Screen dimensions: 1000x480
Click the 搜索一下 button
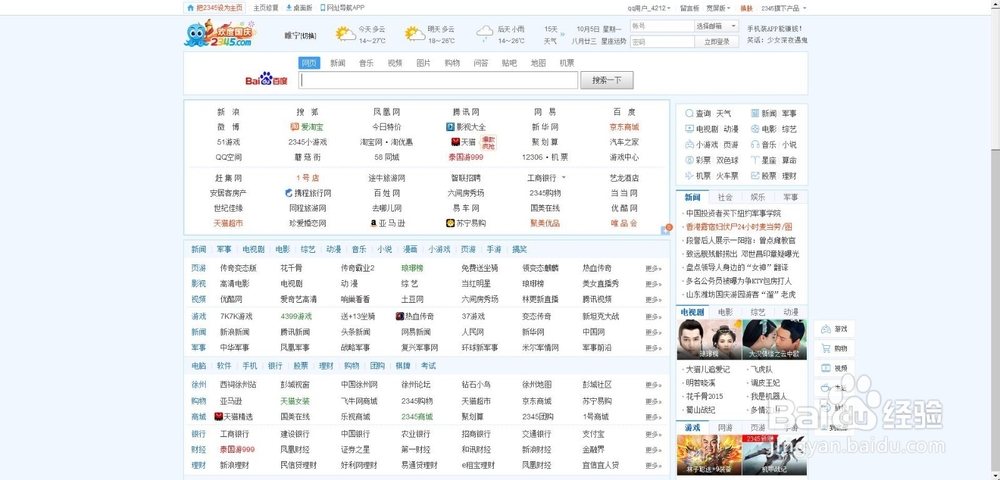(607, 80)
